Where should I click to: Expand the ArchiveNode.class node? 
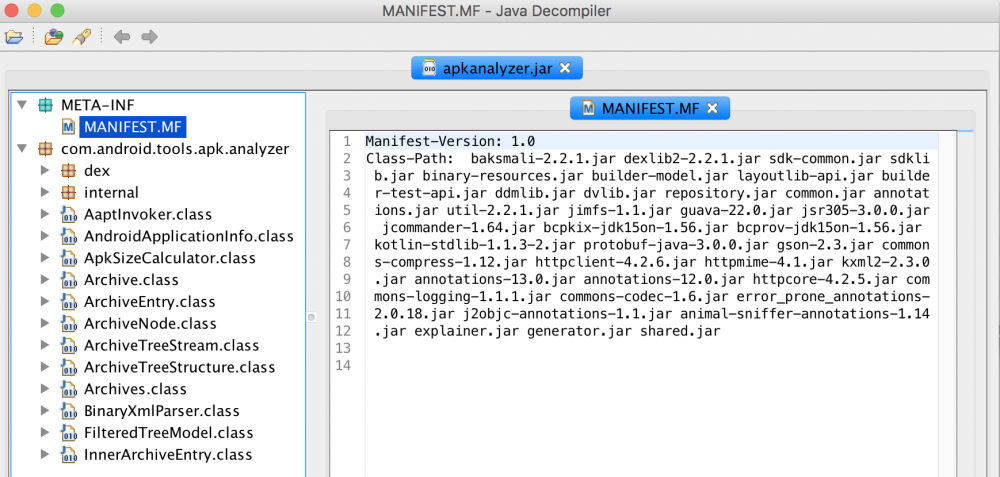45,323
